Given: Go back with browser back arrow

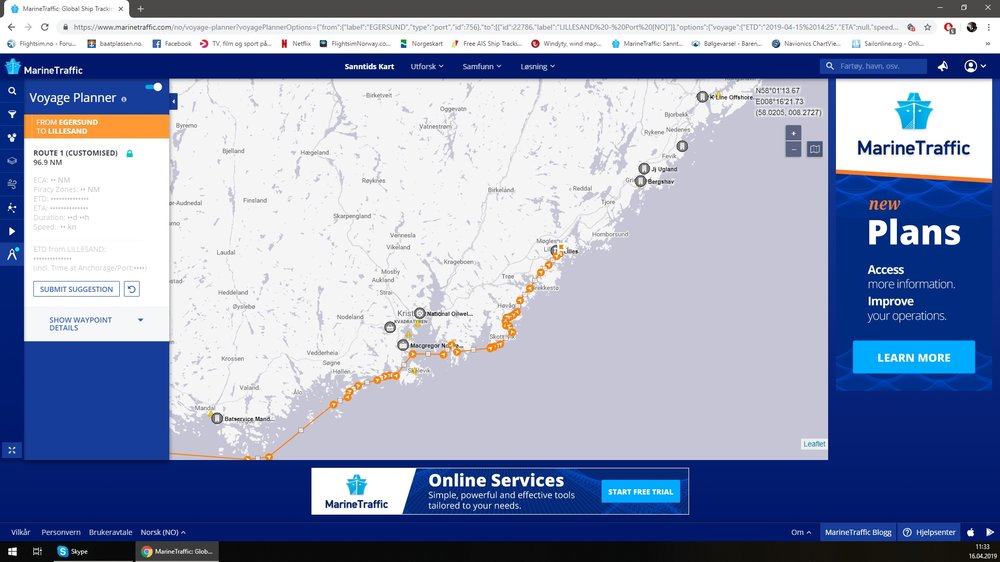Looking at the screenshot, I should coord(11,27).
